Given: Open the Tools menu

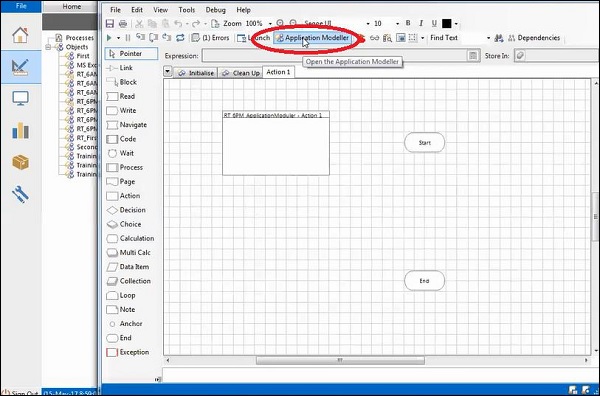Looking at the screenshot, I should 187,10.
